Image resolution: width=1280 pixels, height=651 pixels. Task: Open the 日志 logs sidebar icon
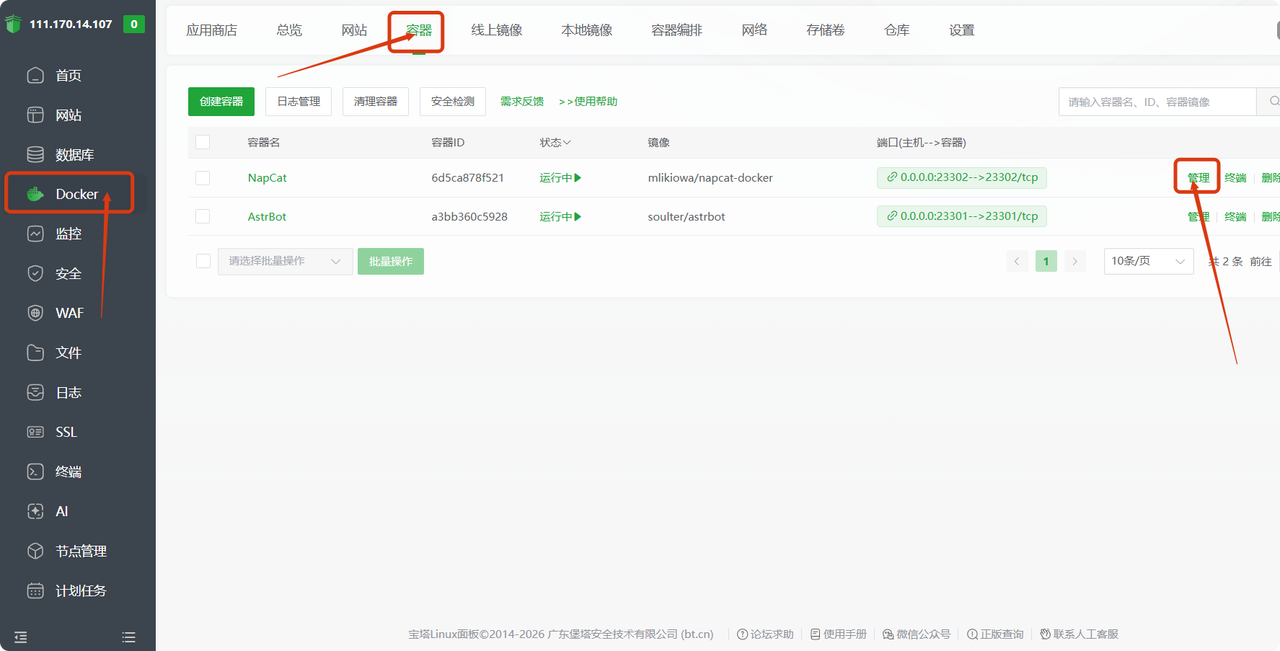coord(36,392)
